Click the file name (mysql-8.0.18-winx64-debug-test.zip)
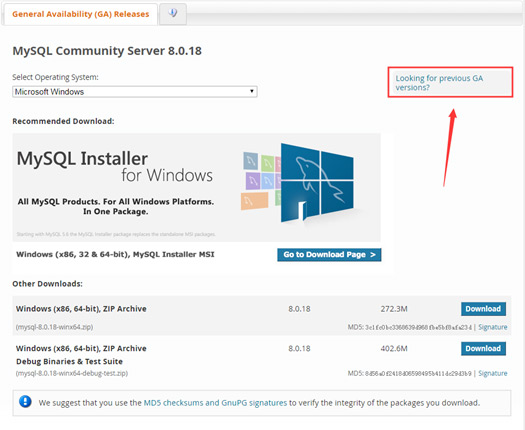525x430 pixels. pyautogui.click(x=72, y=373)
